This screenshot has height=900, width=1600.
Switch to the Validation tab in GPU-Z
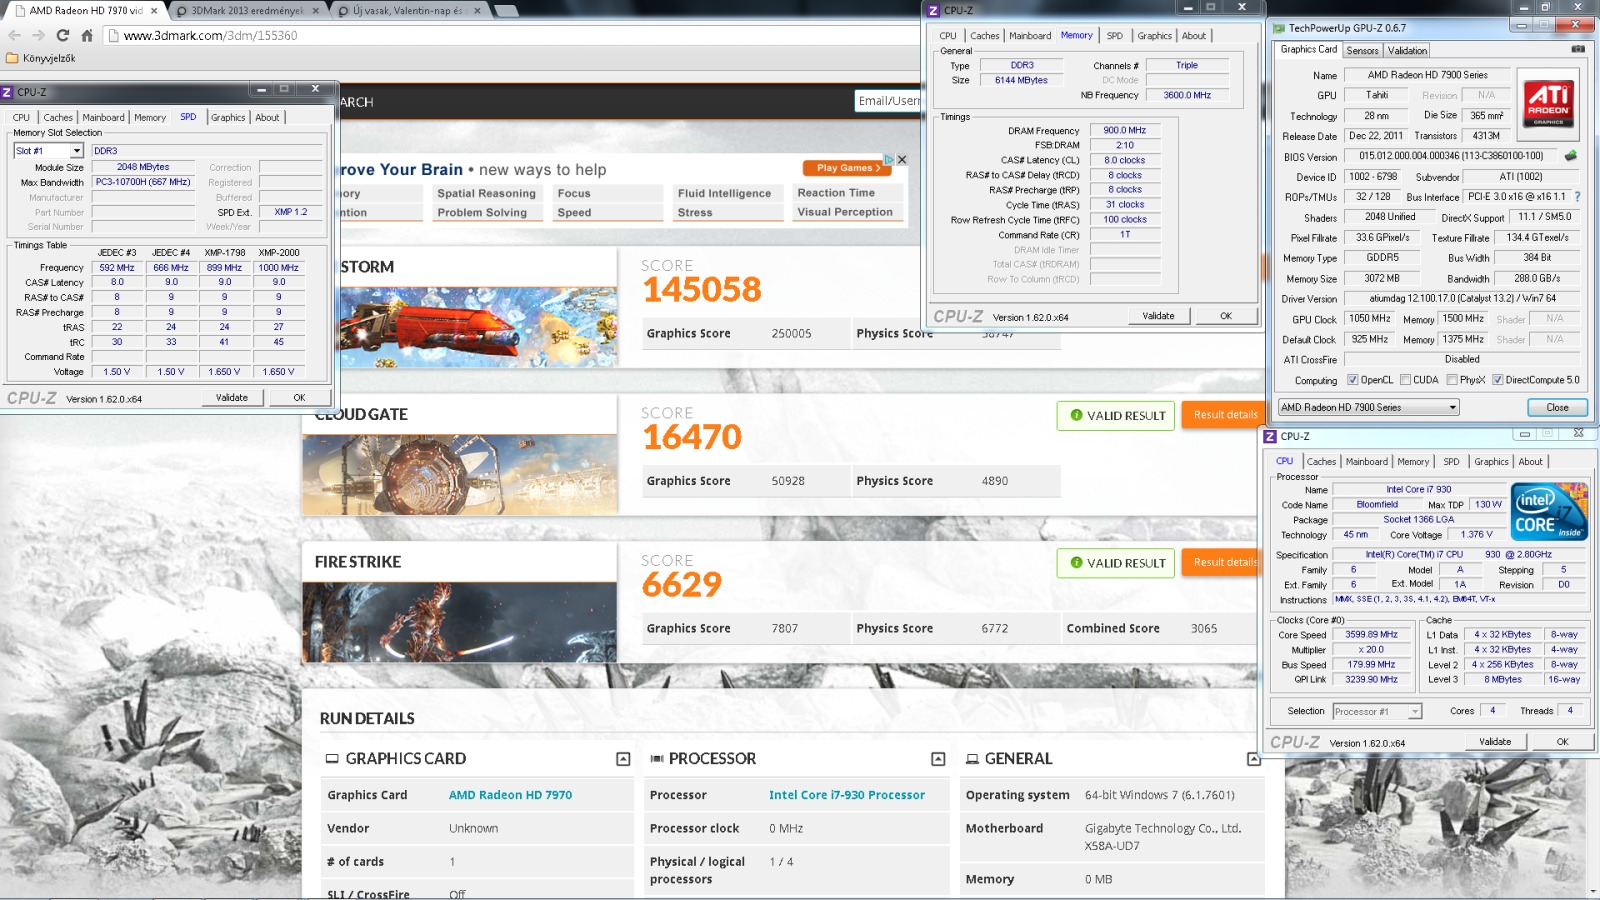click(x=1407, y=50)
